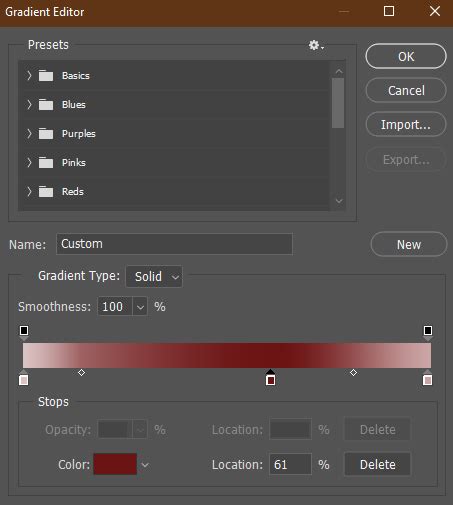
Task: Open the Presets gear settings menu
Action: point(316,45)
